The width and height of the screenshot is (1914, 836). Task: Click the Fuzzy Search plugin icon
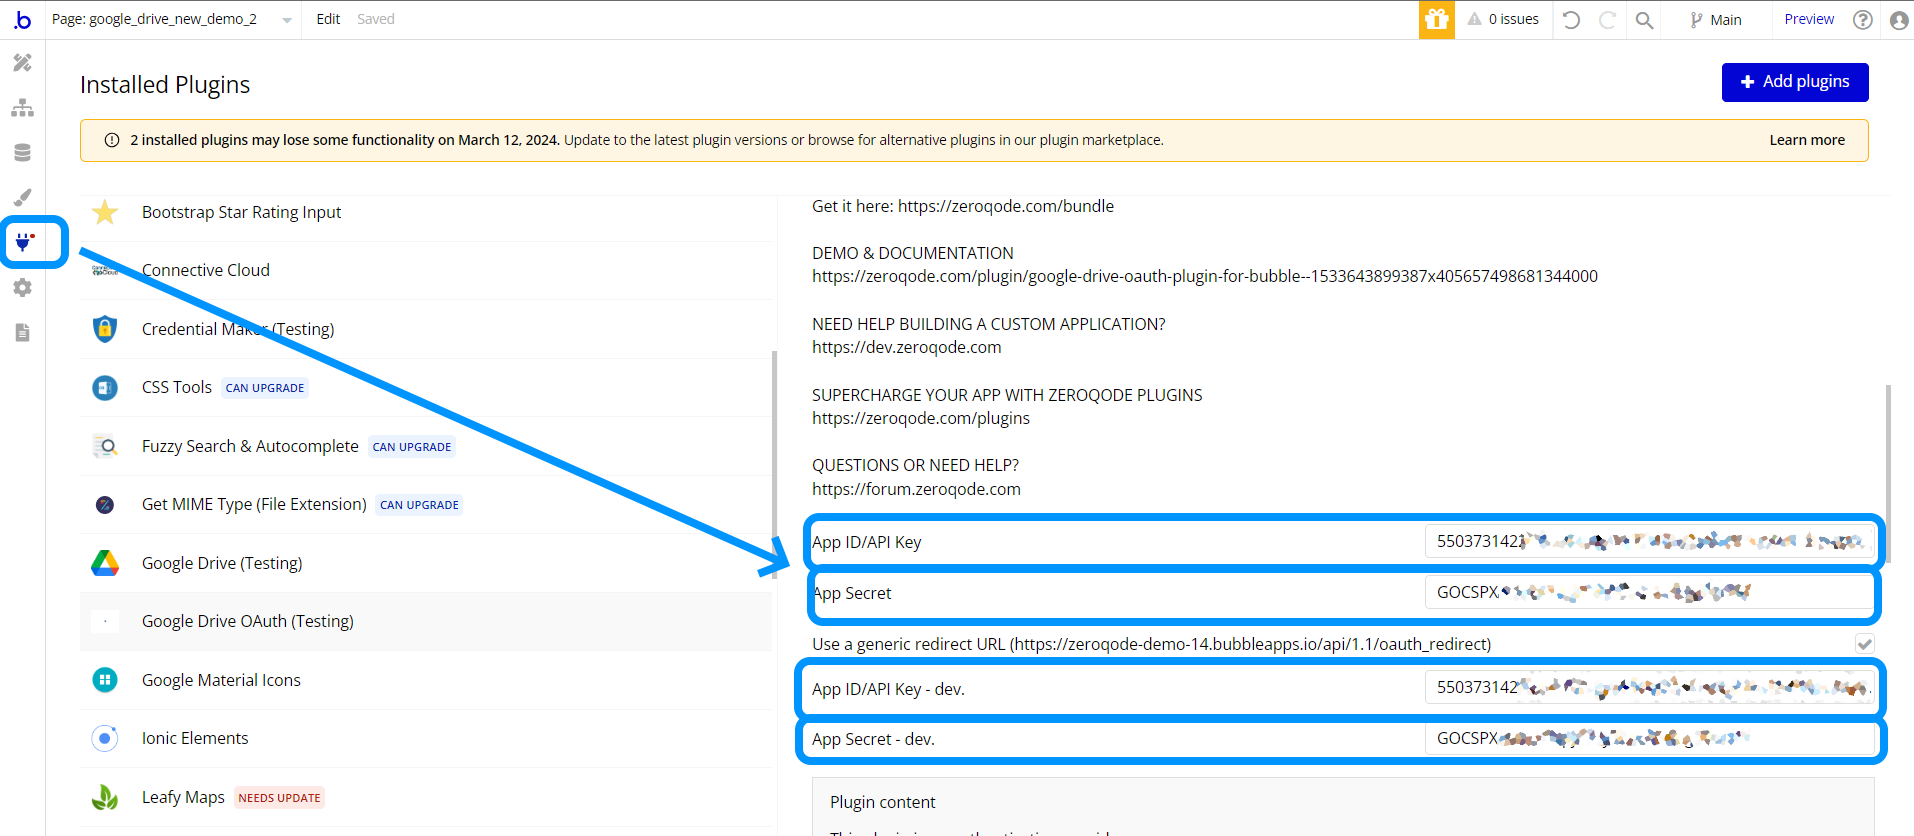click(x=105, y=446)
